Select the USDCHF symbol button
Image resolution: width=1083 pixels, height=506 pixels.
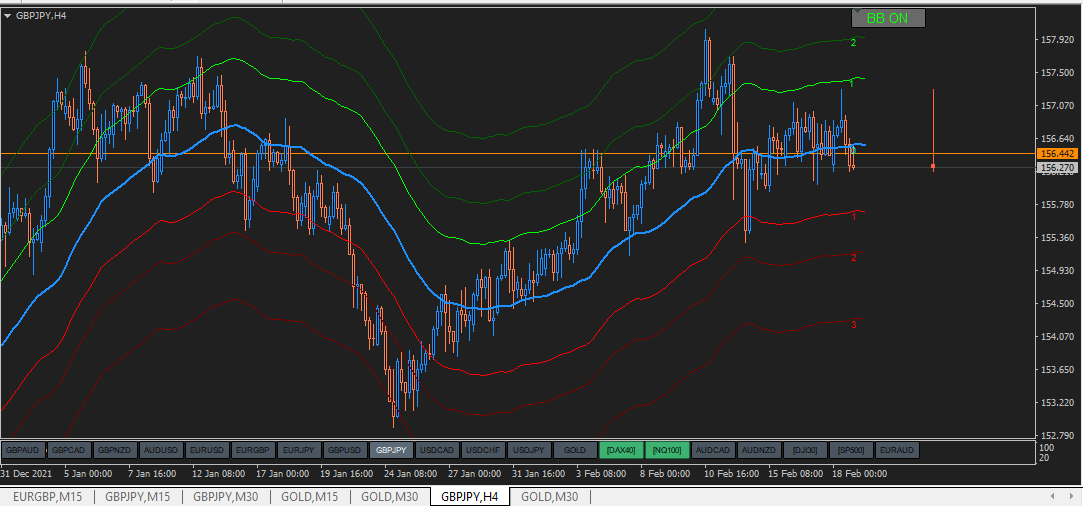[x=483, y=451]
